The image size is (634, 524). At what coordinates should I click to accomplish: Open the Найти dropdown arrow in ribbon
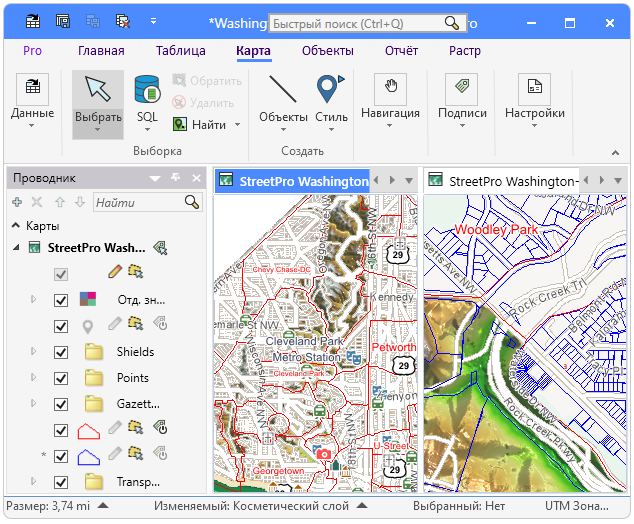tap(238, 125)
